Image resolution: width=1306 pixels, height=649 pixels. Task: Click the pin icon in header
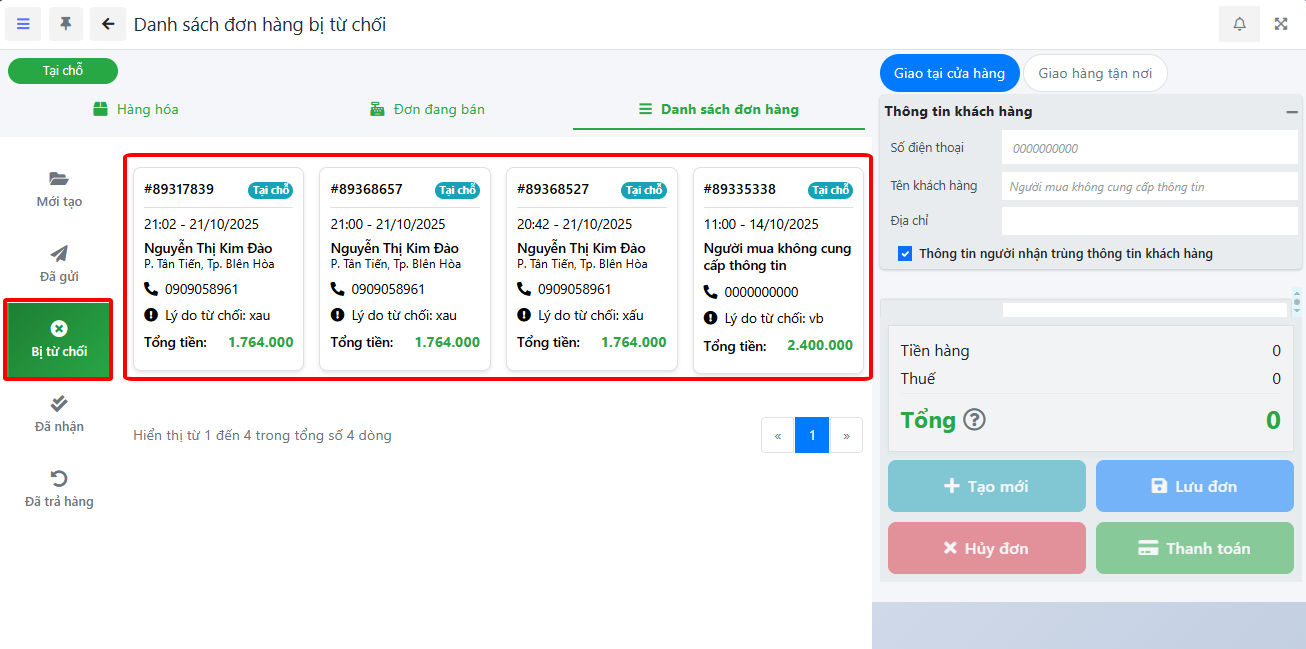66,24
